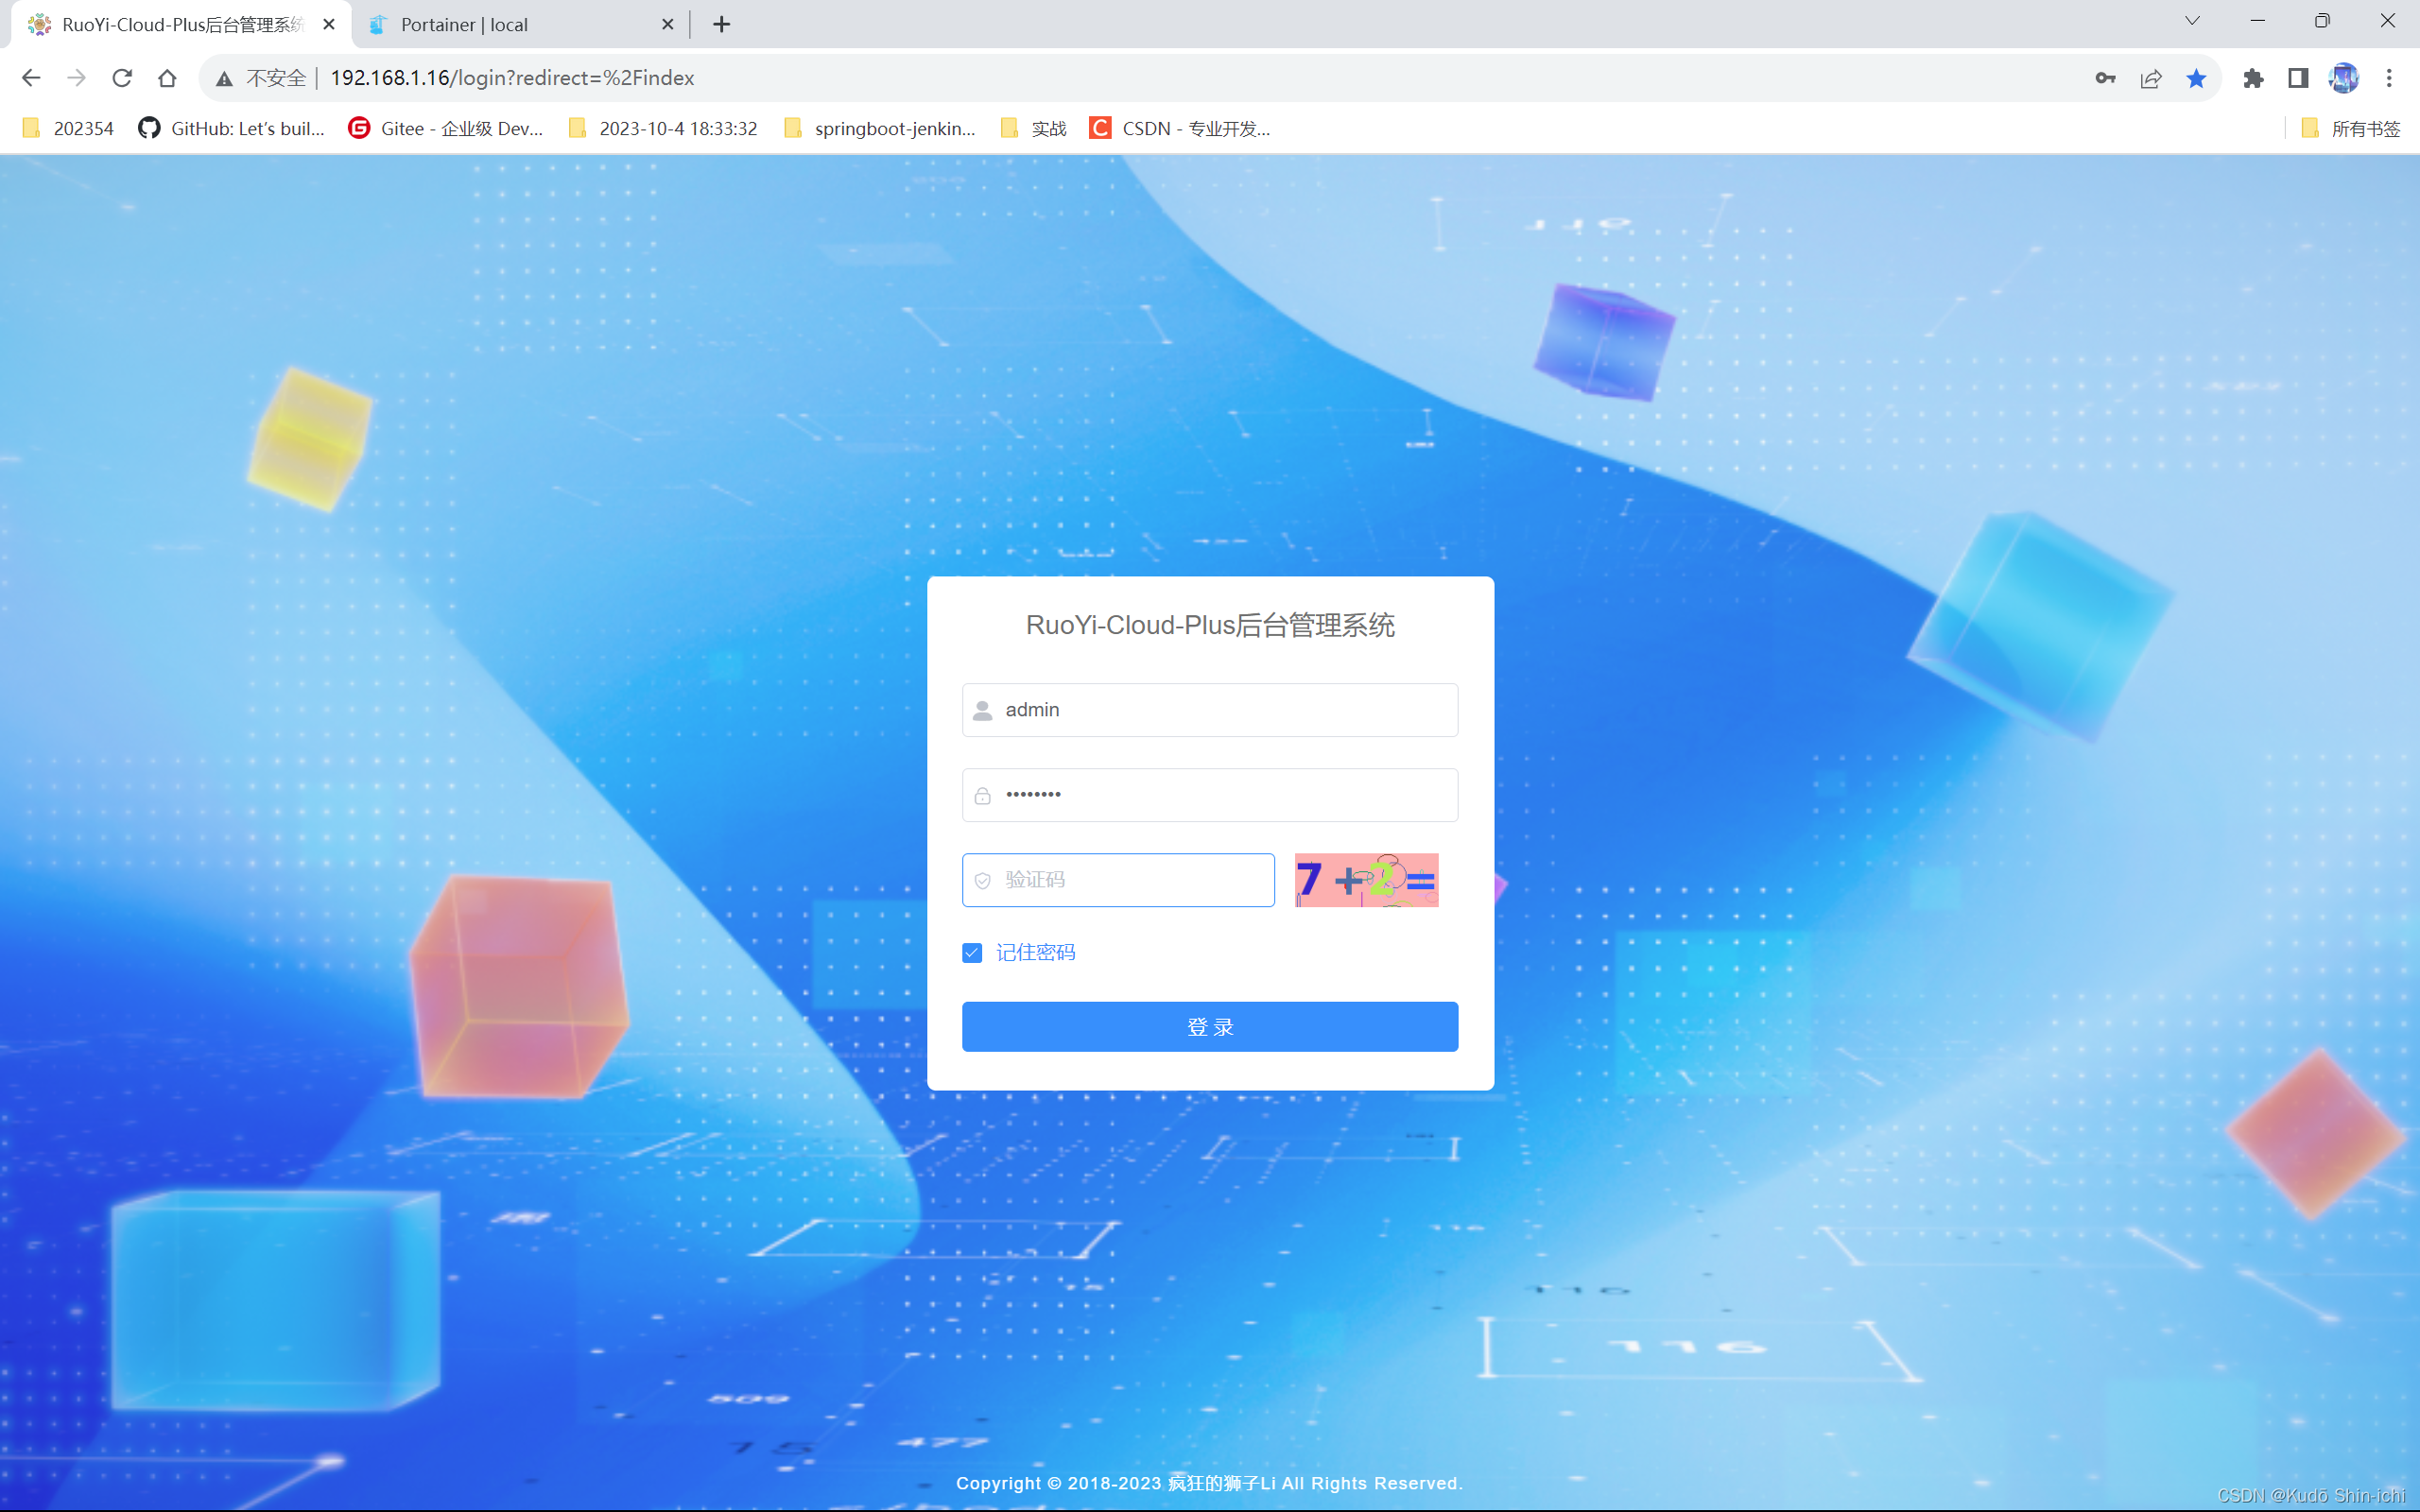This screenshot has height=1512, width=2420.
Task: Expand the tab search dropdown arrow
Action: [x=2192, y=21]
